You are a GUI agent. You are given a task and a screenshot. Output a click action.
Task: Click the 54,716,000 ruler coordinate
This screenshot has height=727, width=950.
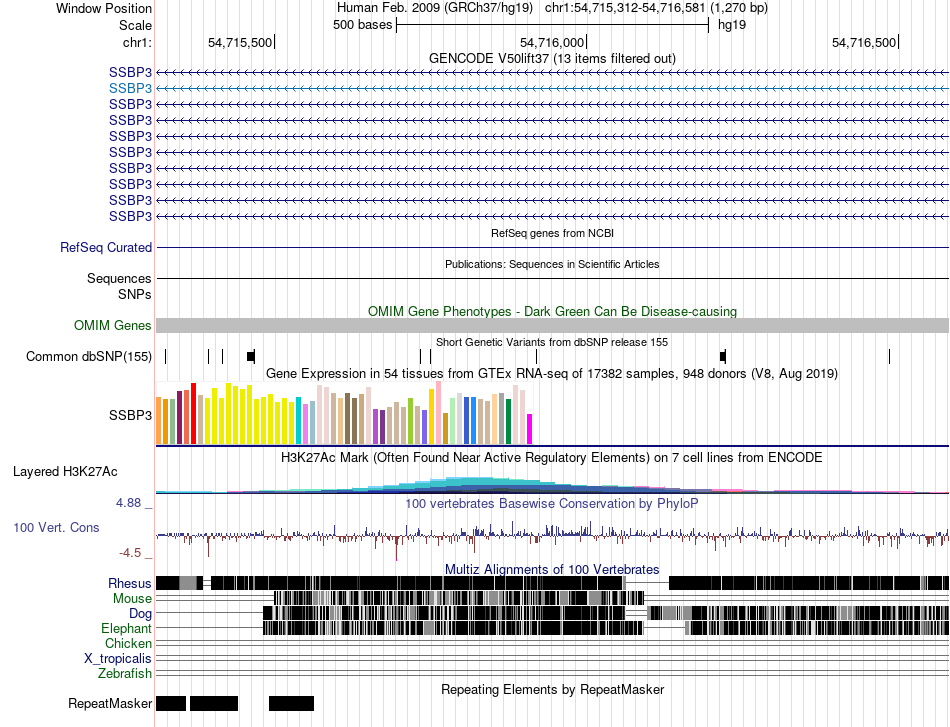(552, 42)
